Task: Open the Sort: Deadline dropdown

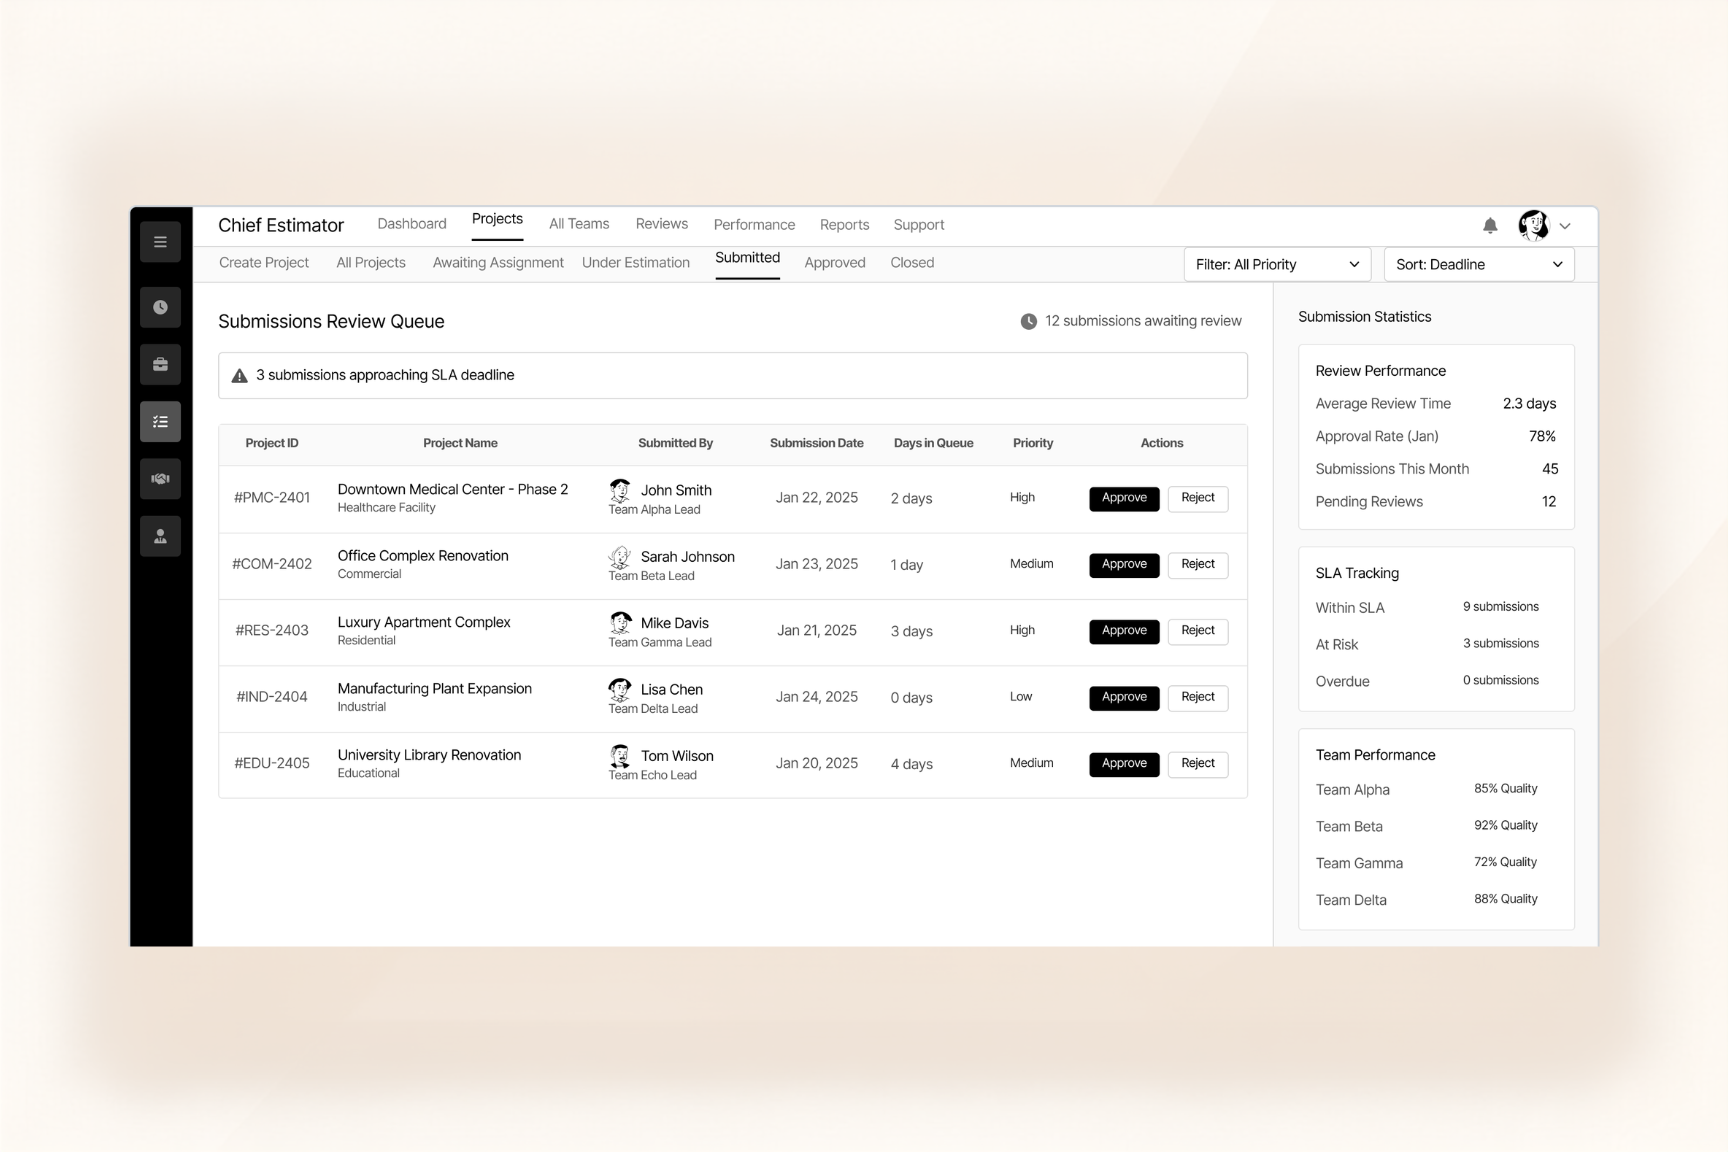Action: (1479, 264)
